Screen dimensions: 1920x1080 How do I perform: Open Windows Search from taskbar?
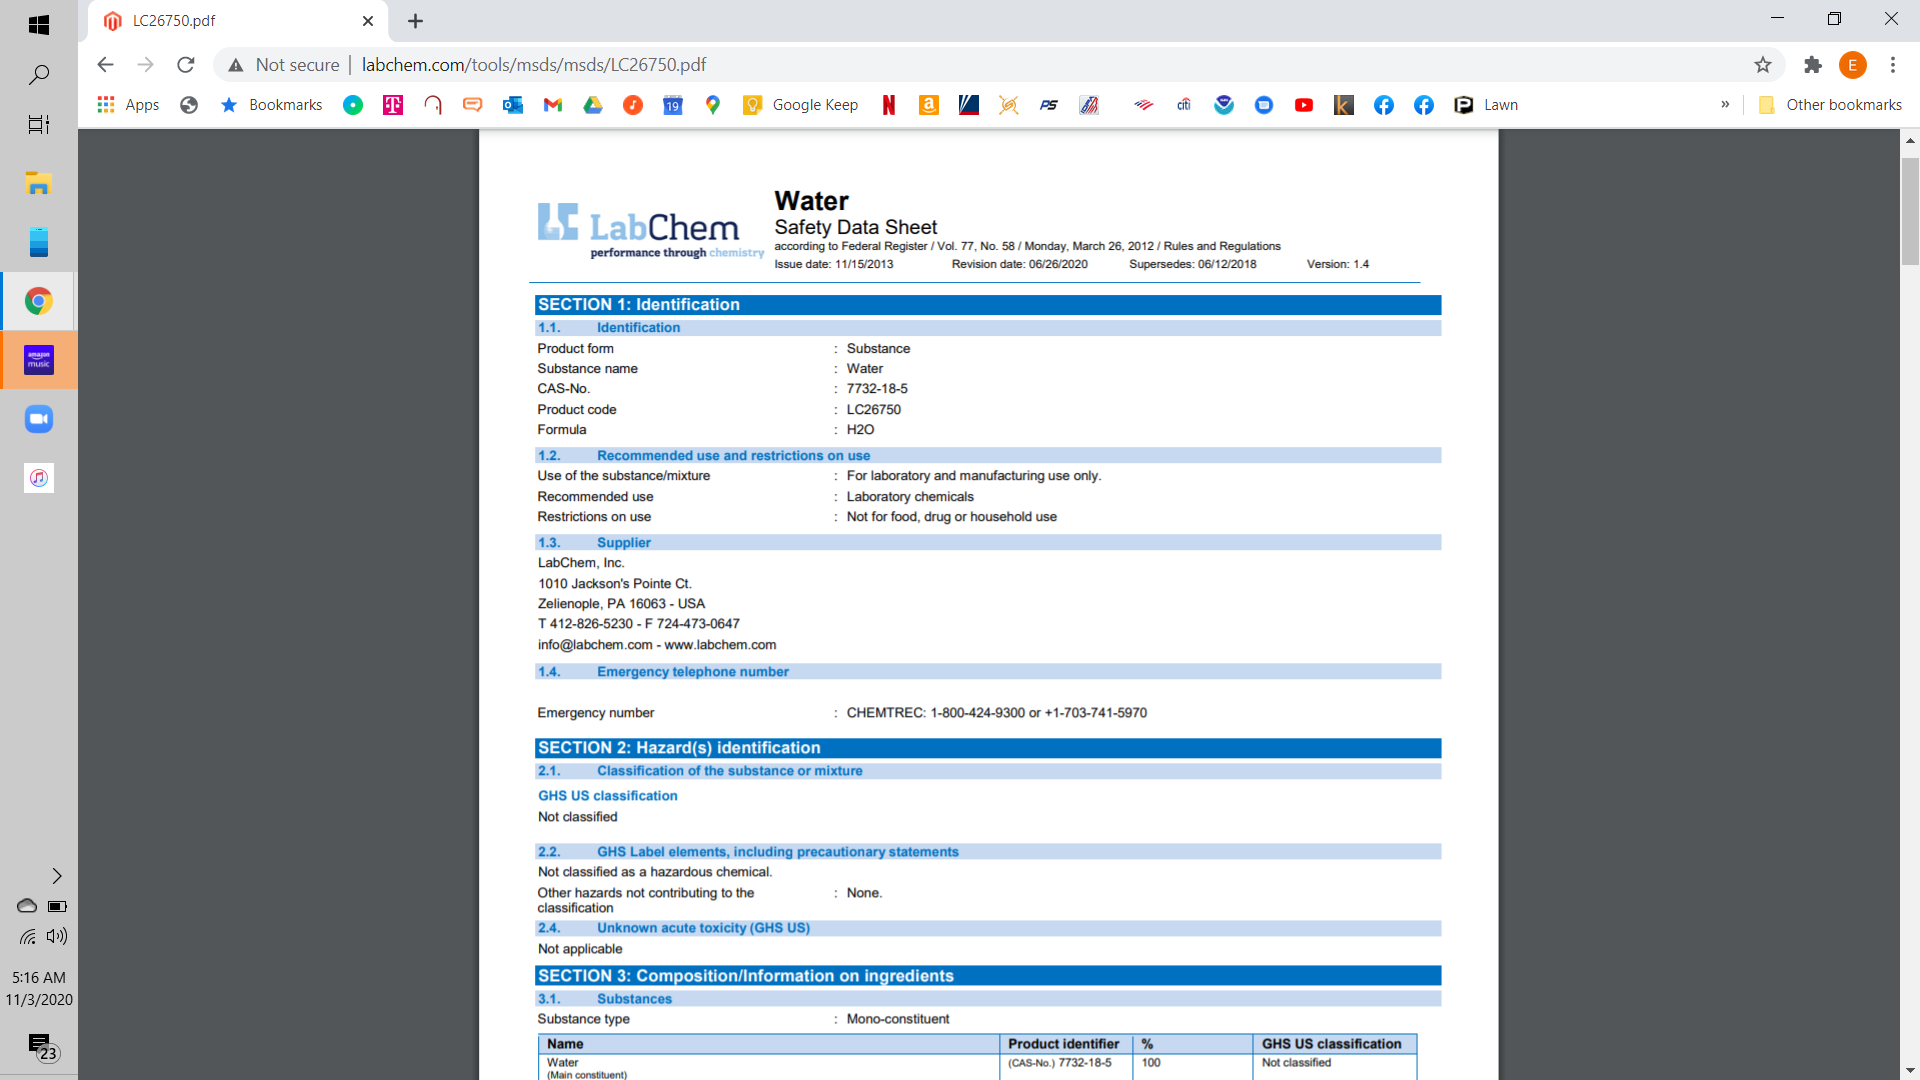coord(39,75)
